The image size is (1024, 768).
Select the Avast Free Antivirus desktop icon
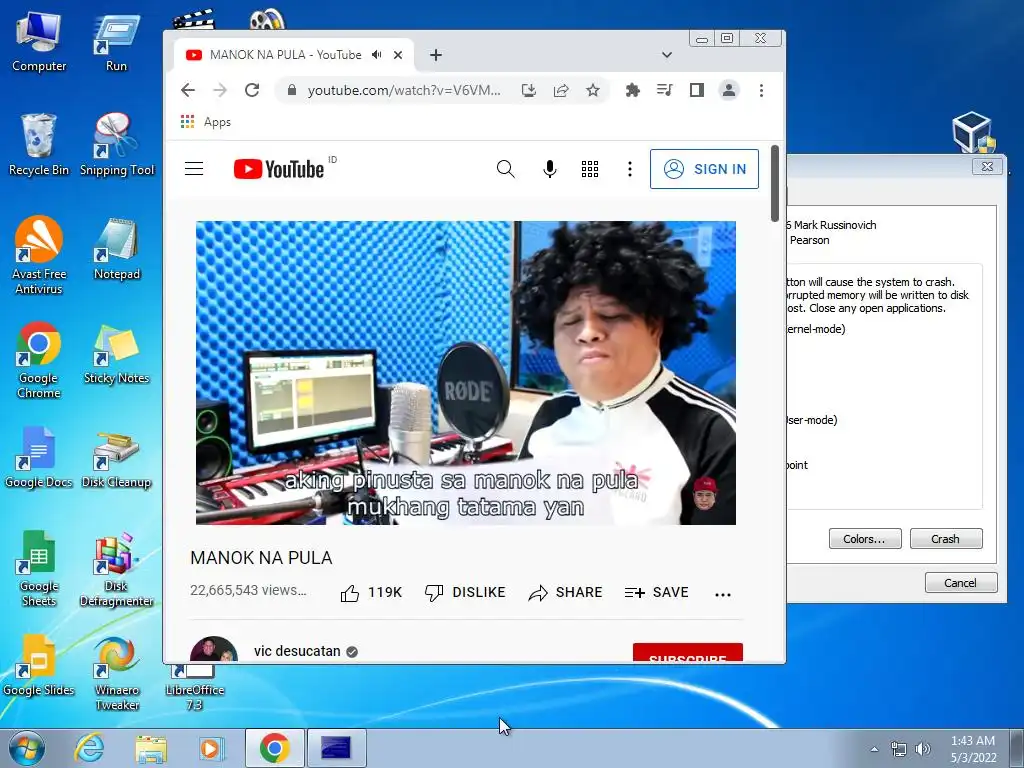[39, 256]
